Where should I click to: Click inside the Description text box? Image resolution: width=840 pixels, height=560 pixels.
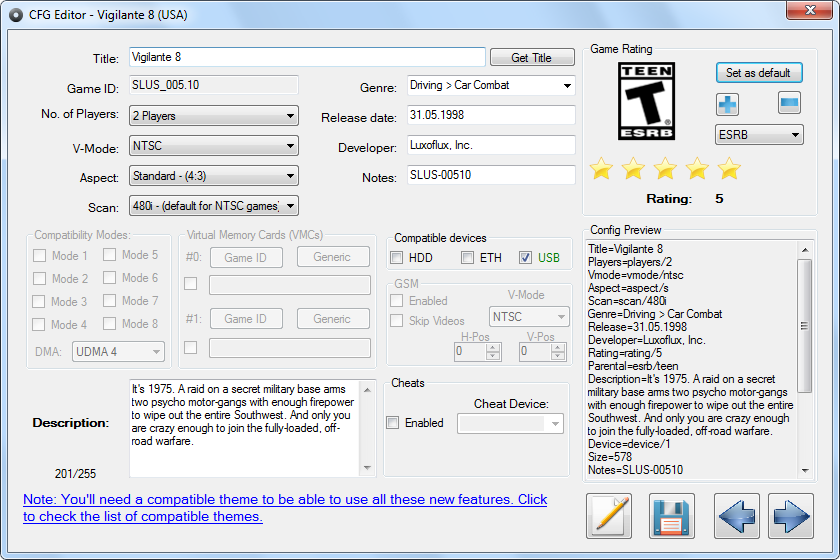tap(245, 428)
